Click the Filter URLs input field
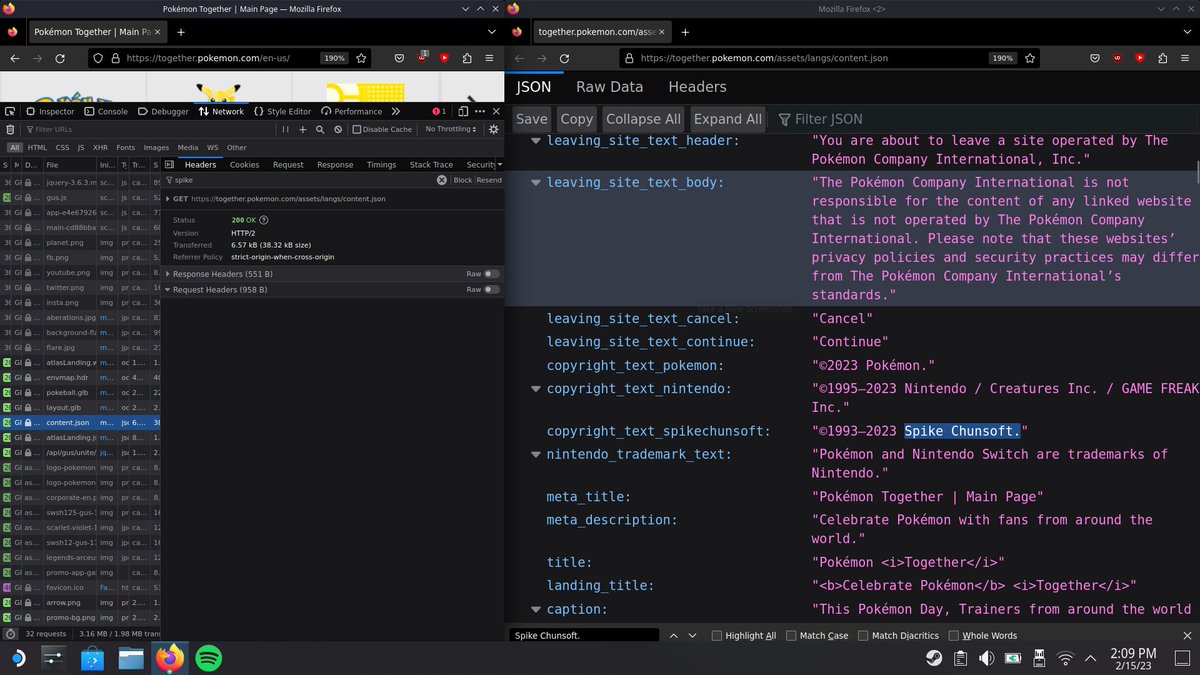Screen dimensions: 1200x675 pyautogui.click(x=148, y=129)
